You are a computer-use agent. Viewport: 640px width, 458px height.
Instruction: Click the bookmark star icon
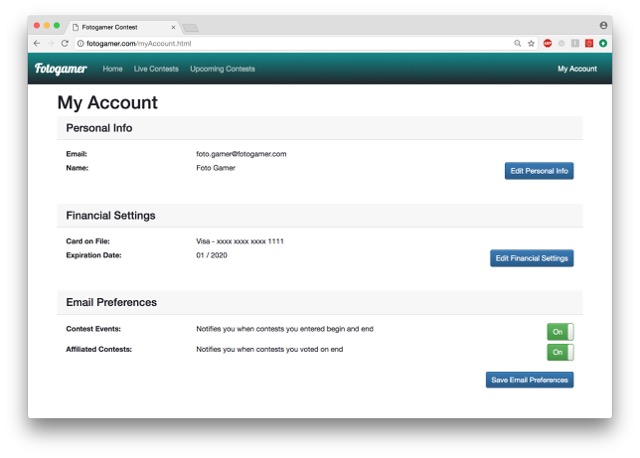(x=531, y=43)
